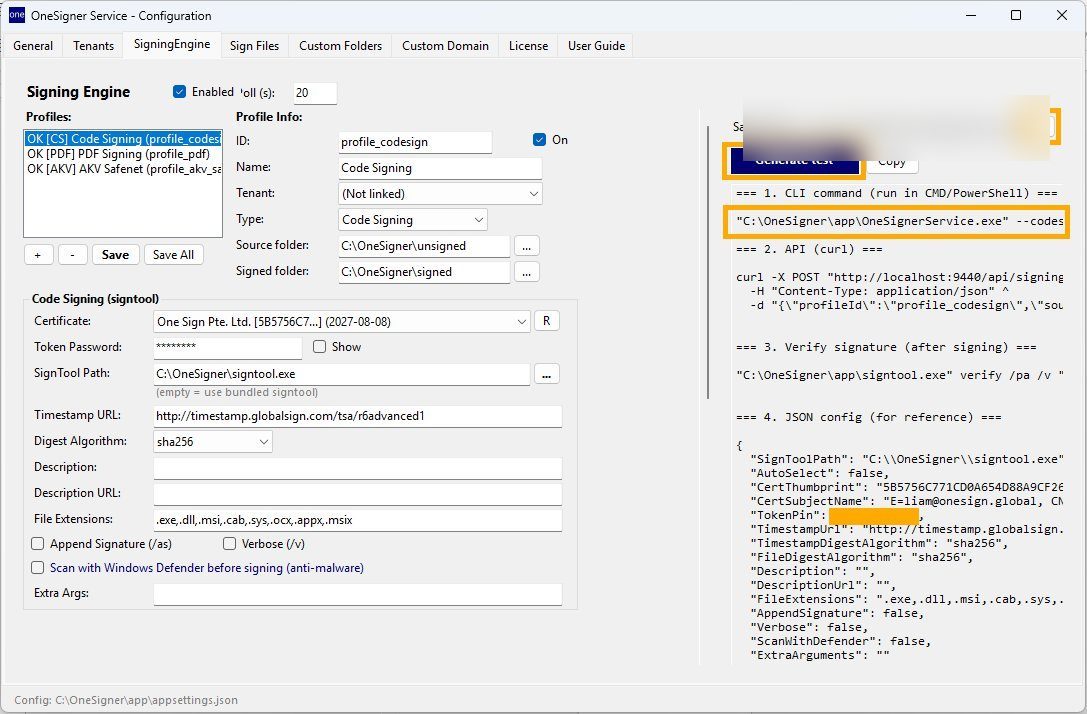1087x714 pixels.
Task: Maximize the OneSigner window
Action: (x=1016, y=15)
